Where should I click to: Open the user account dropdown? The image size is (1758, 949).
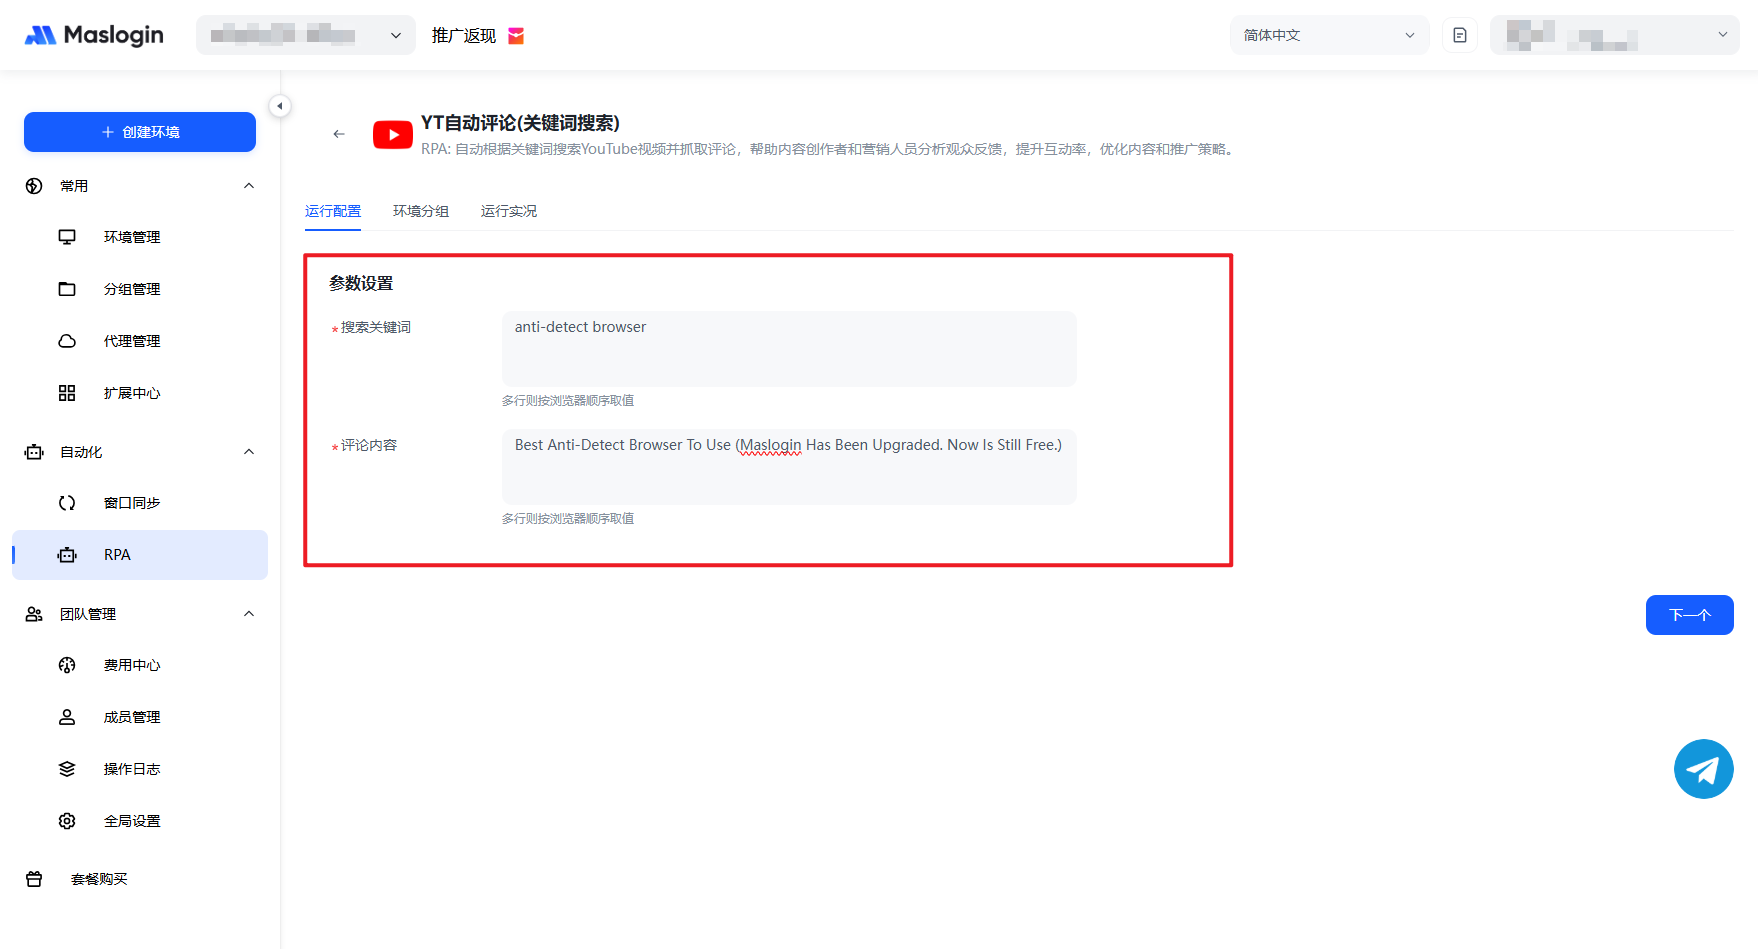[x=1614, y=35]
